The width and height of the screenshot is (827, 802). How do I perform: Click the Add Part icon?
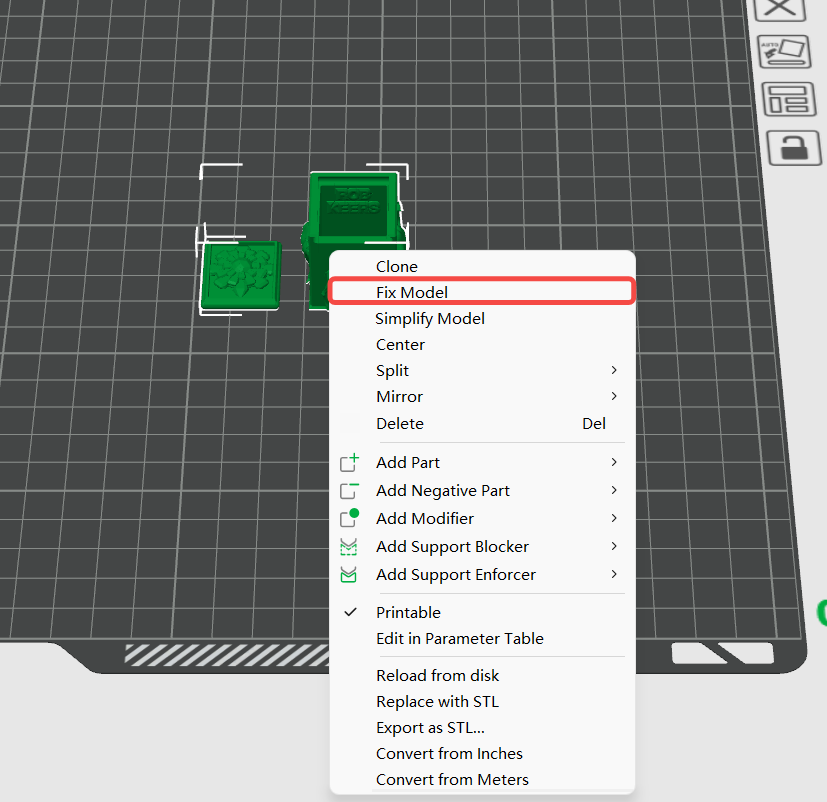(x=349, y=462)
